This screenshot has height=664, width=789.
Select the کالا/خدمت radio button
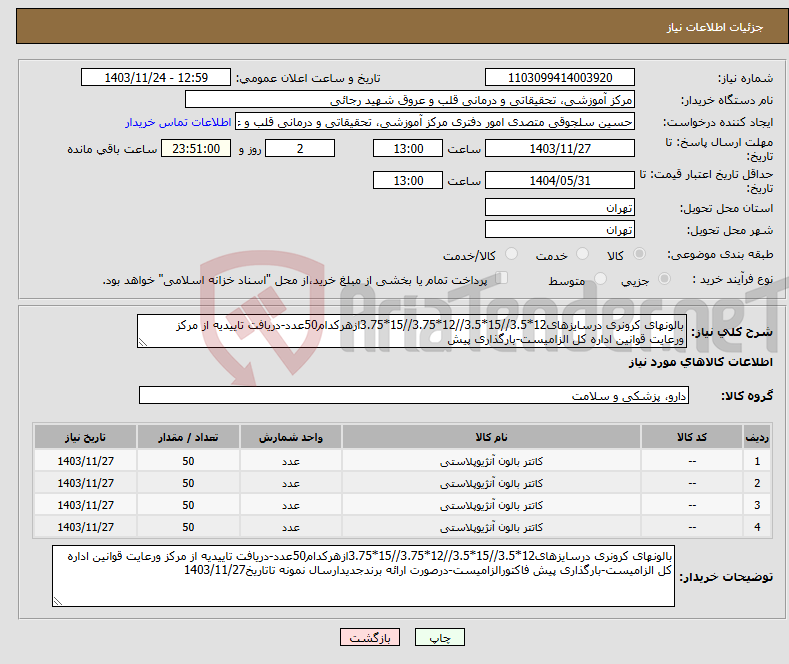[511, 254]
